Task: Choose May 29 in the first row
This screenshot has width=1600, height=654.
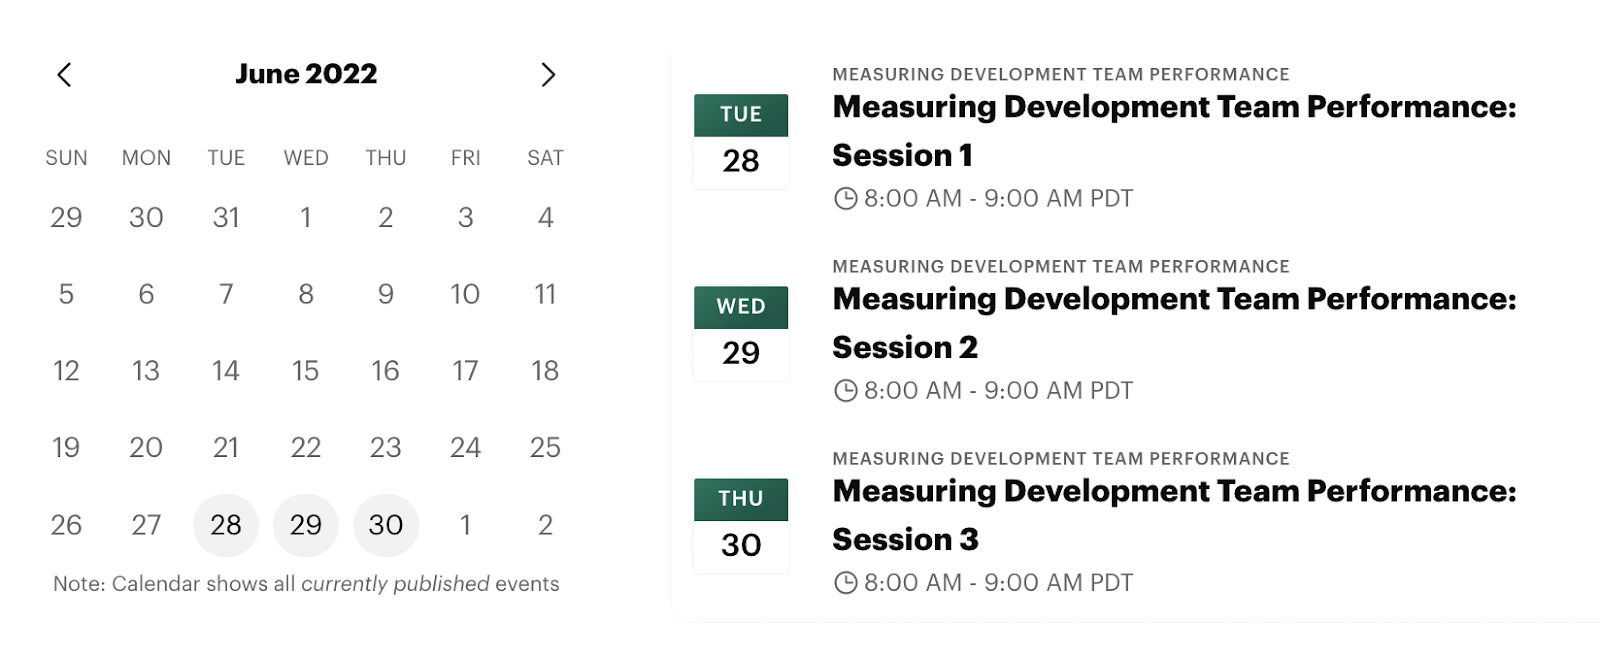Action: [x=66, y=217]
